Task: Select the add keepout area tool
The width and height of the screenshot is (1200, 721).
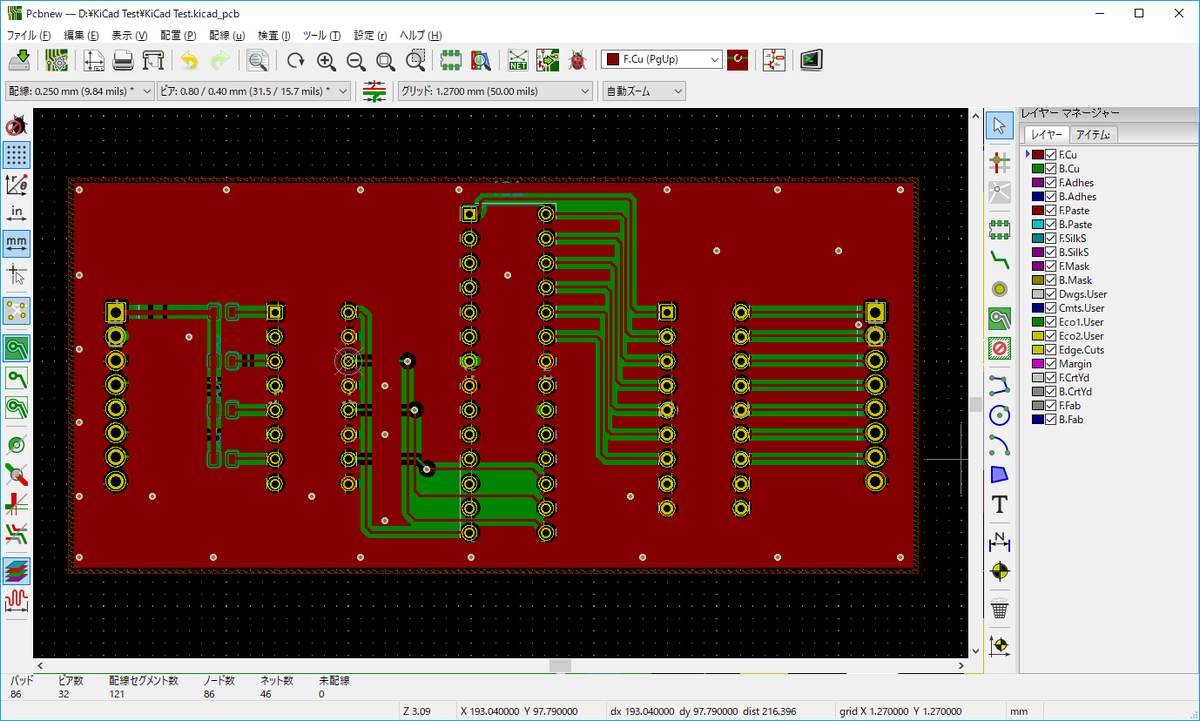Action: (x=999, y=348)
